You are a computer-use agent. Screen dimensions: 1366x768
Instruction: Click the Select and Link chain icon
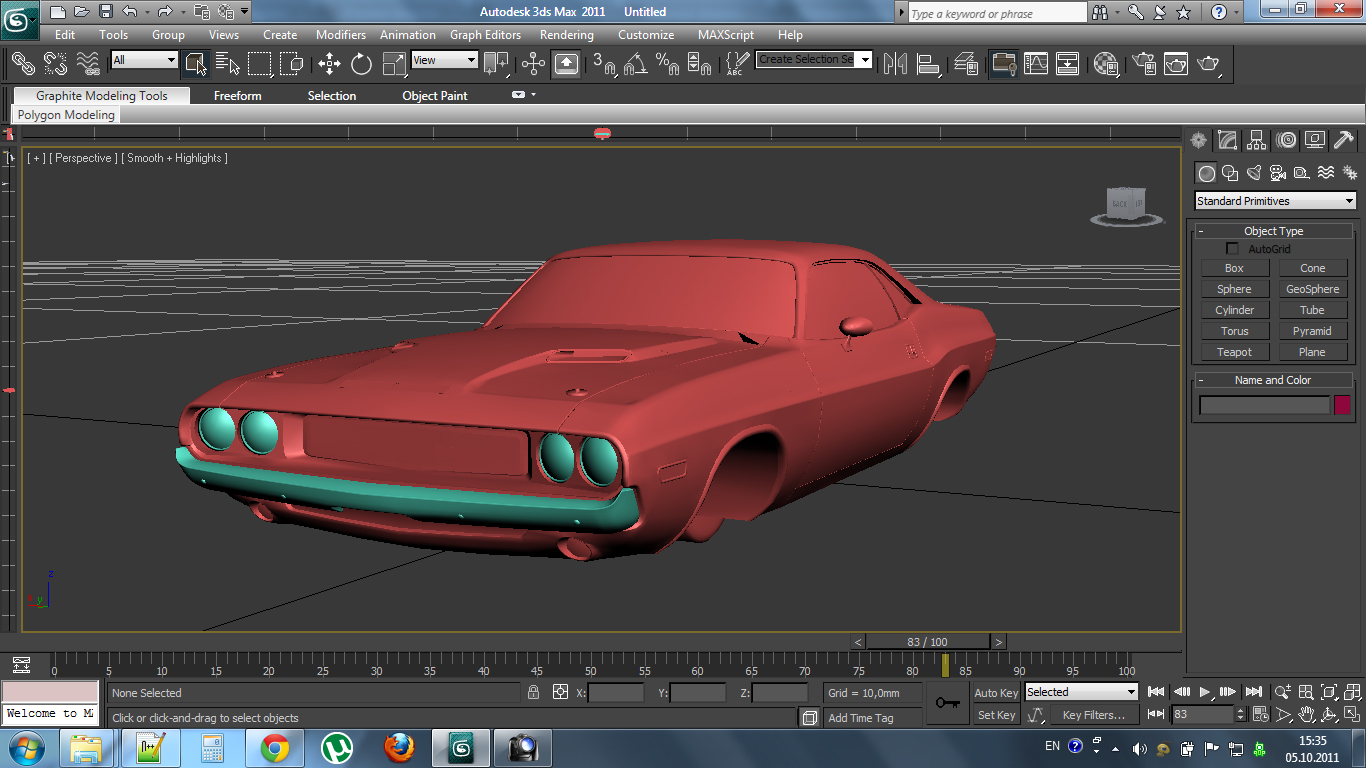click(x=22, y=64)
